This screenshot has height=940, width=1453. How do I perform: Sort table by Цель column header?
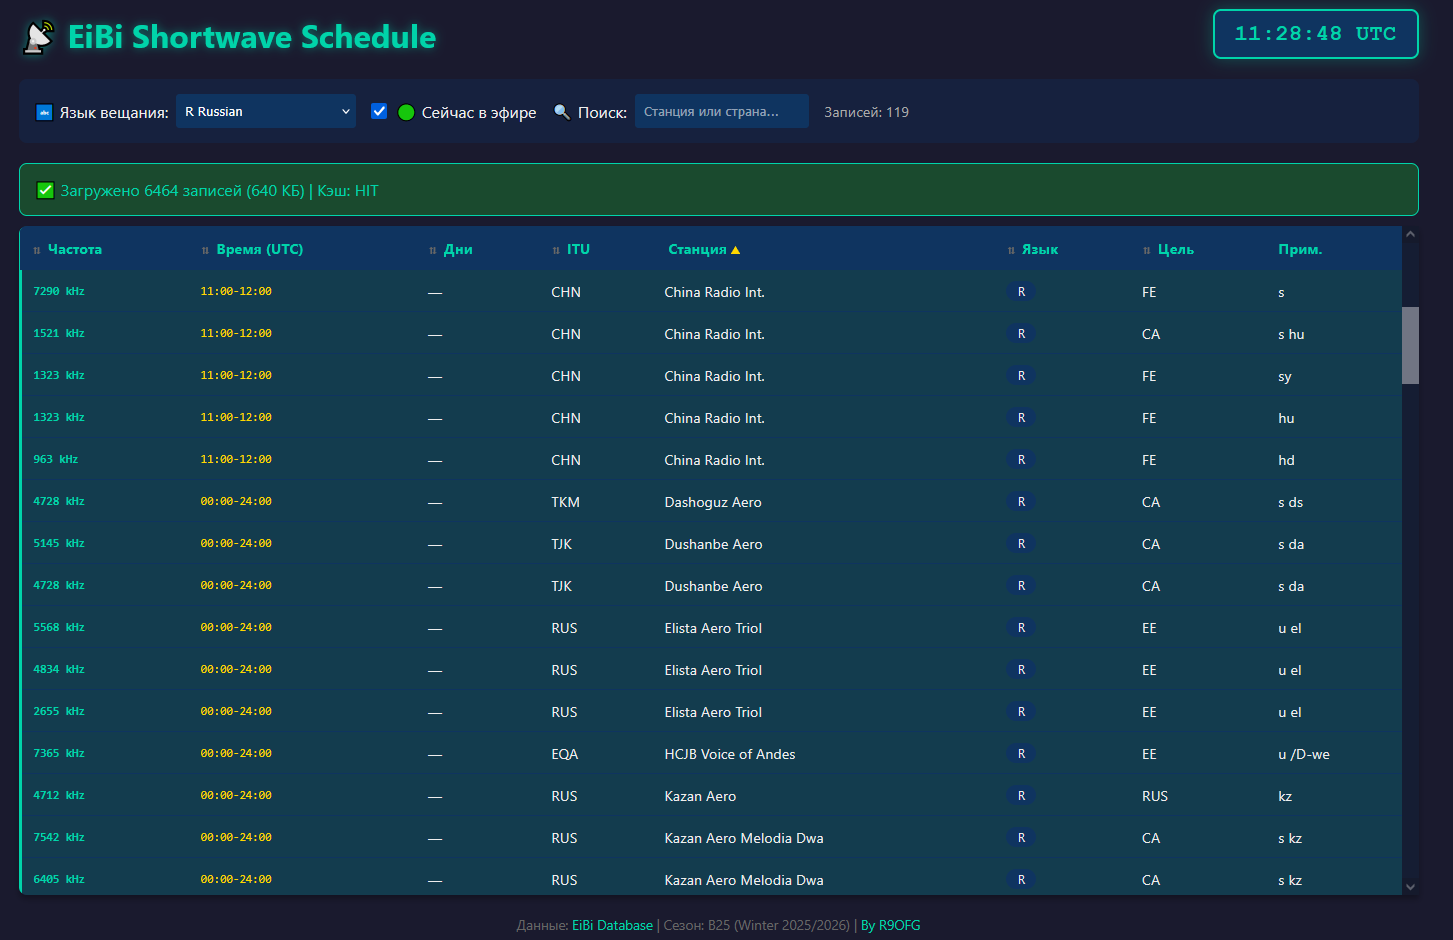(x=1175, y=249)
